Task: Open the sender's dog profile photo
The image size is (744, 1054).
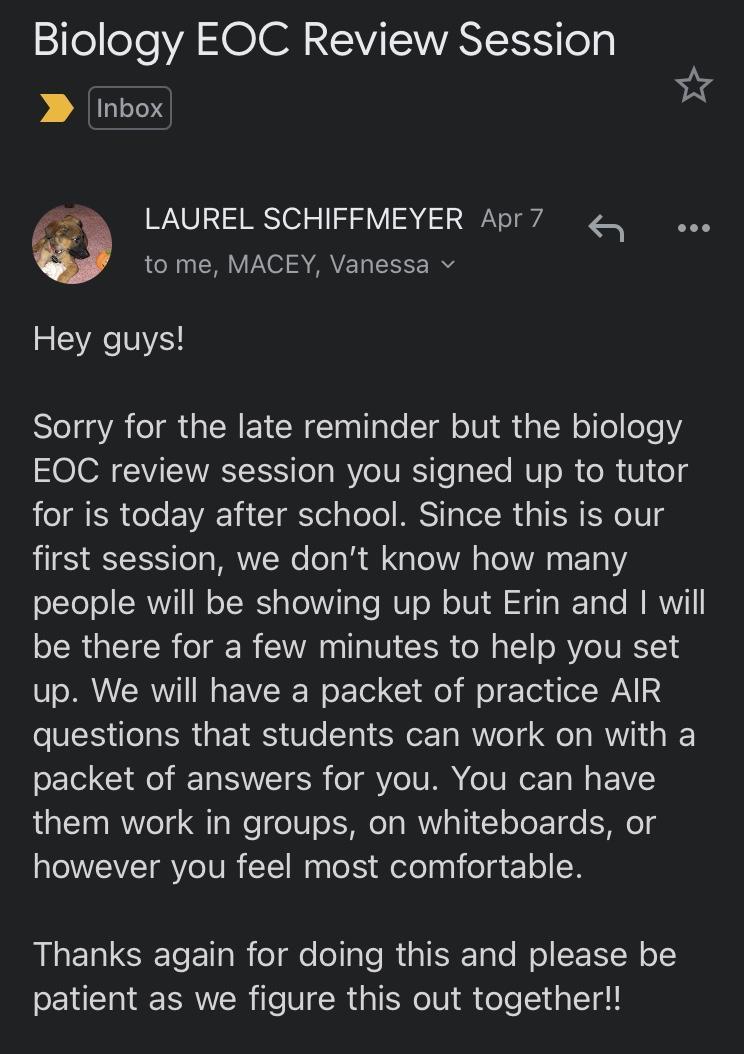Action: tap(72, 243)
